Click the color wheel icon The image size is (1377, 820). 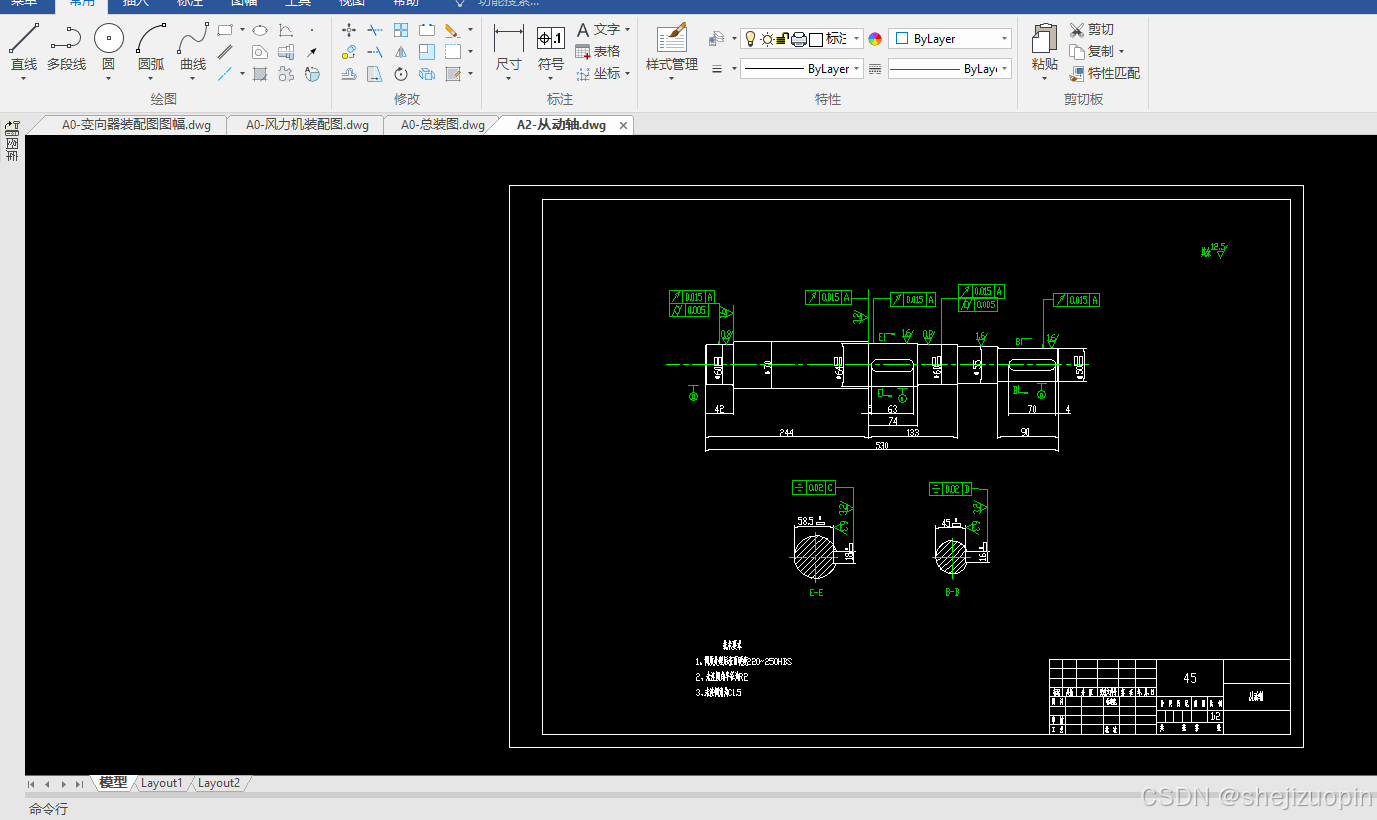(x=875, y=39)
